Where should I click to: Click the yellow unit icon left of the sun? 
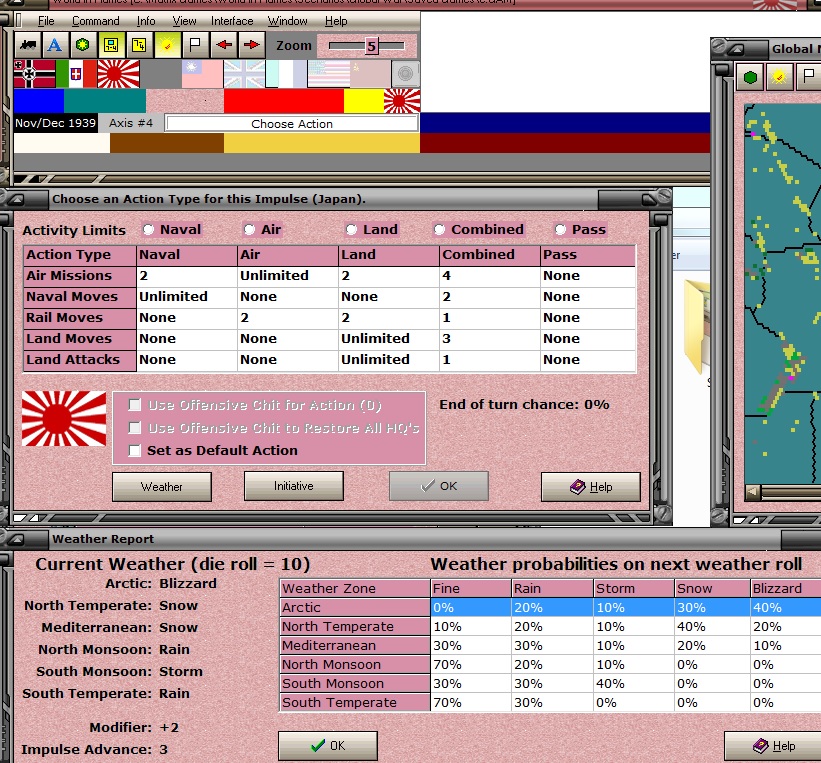139,45
